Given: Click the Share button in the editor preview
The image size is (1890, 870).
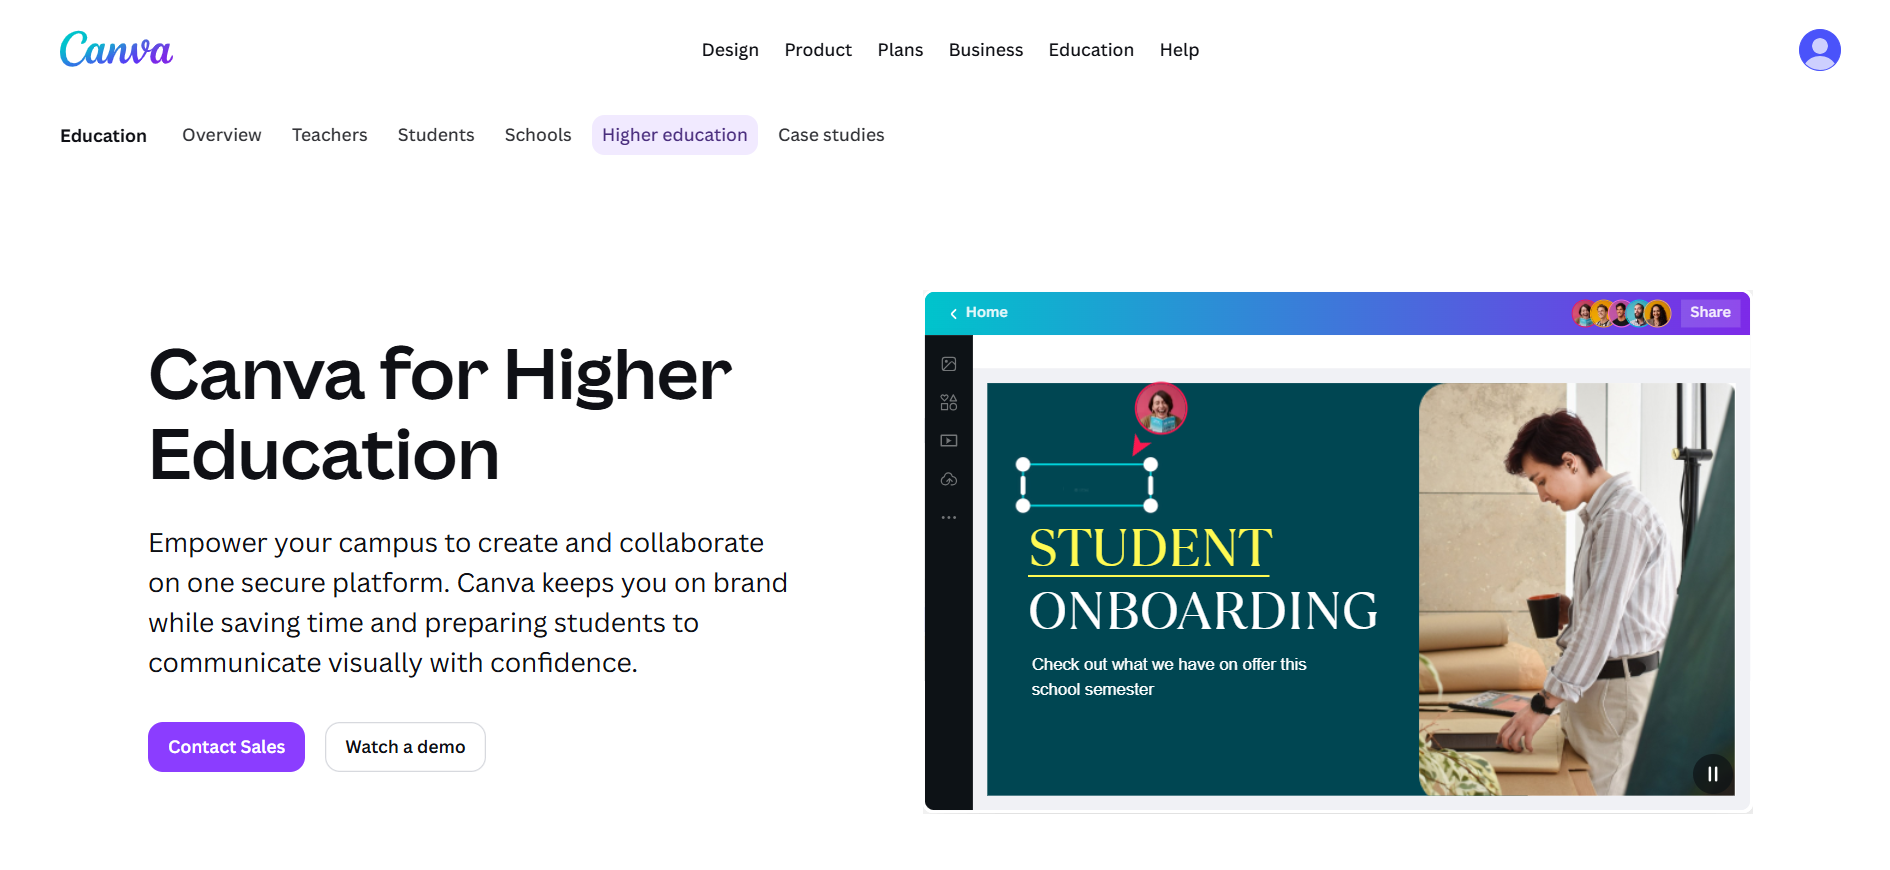Looking at the screenshot, I should coord(1710,313).
